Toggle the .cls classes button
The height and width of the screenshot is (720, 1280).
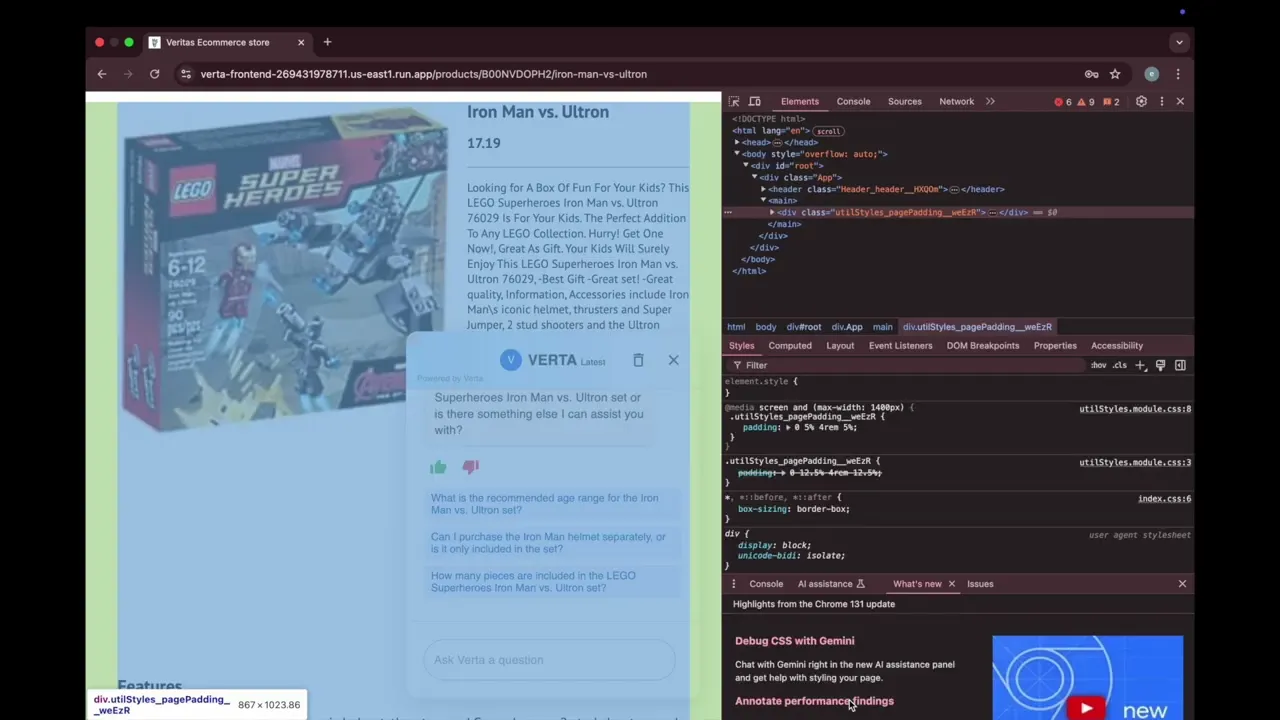[1119, 366]
